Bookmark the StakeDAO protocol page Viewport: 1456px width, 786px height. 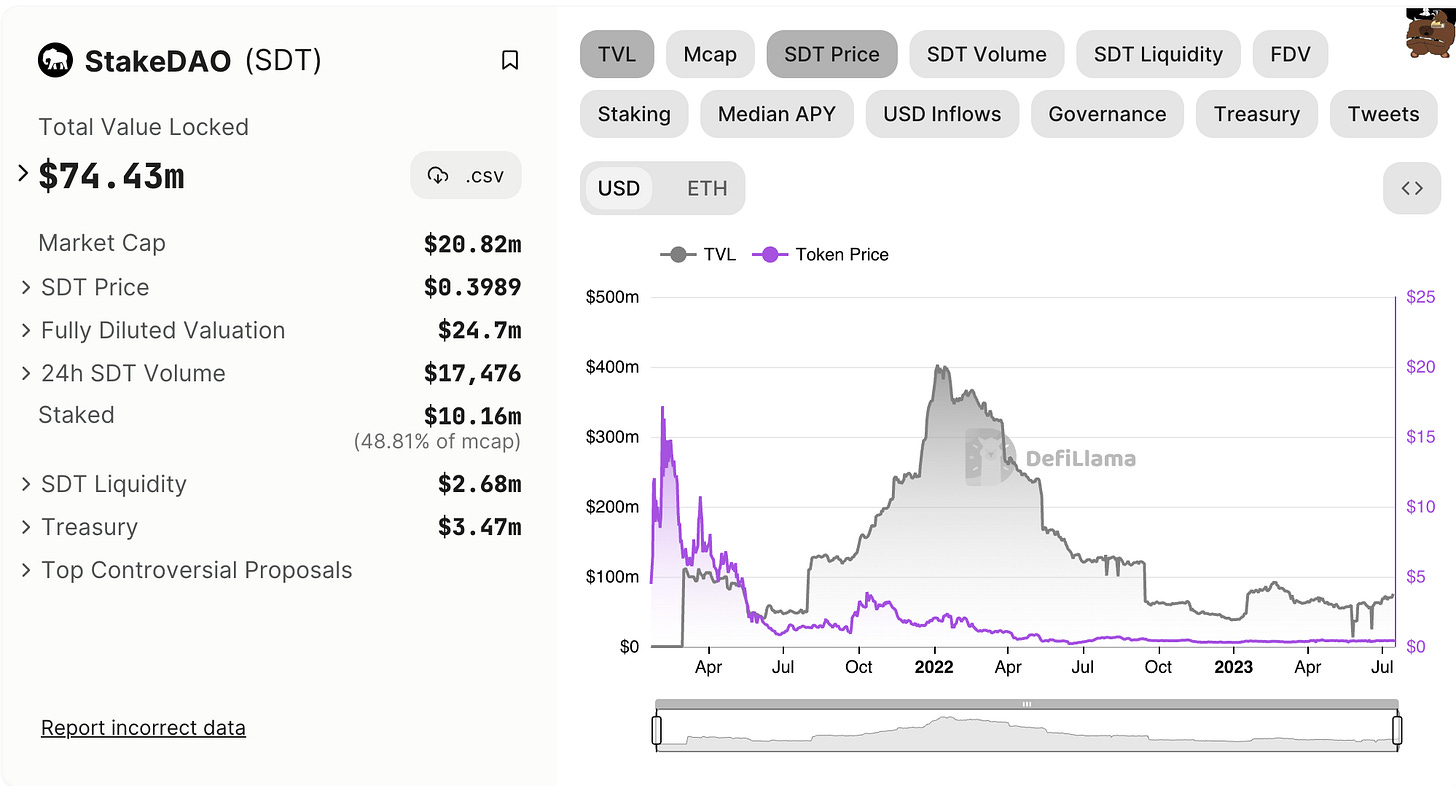[510, 60]
